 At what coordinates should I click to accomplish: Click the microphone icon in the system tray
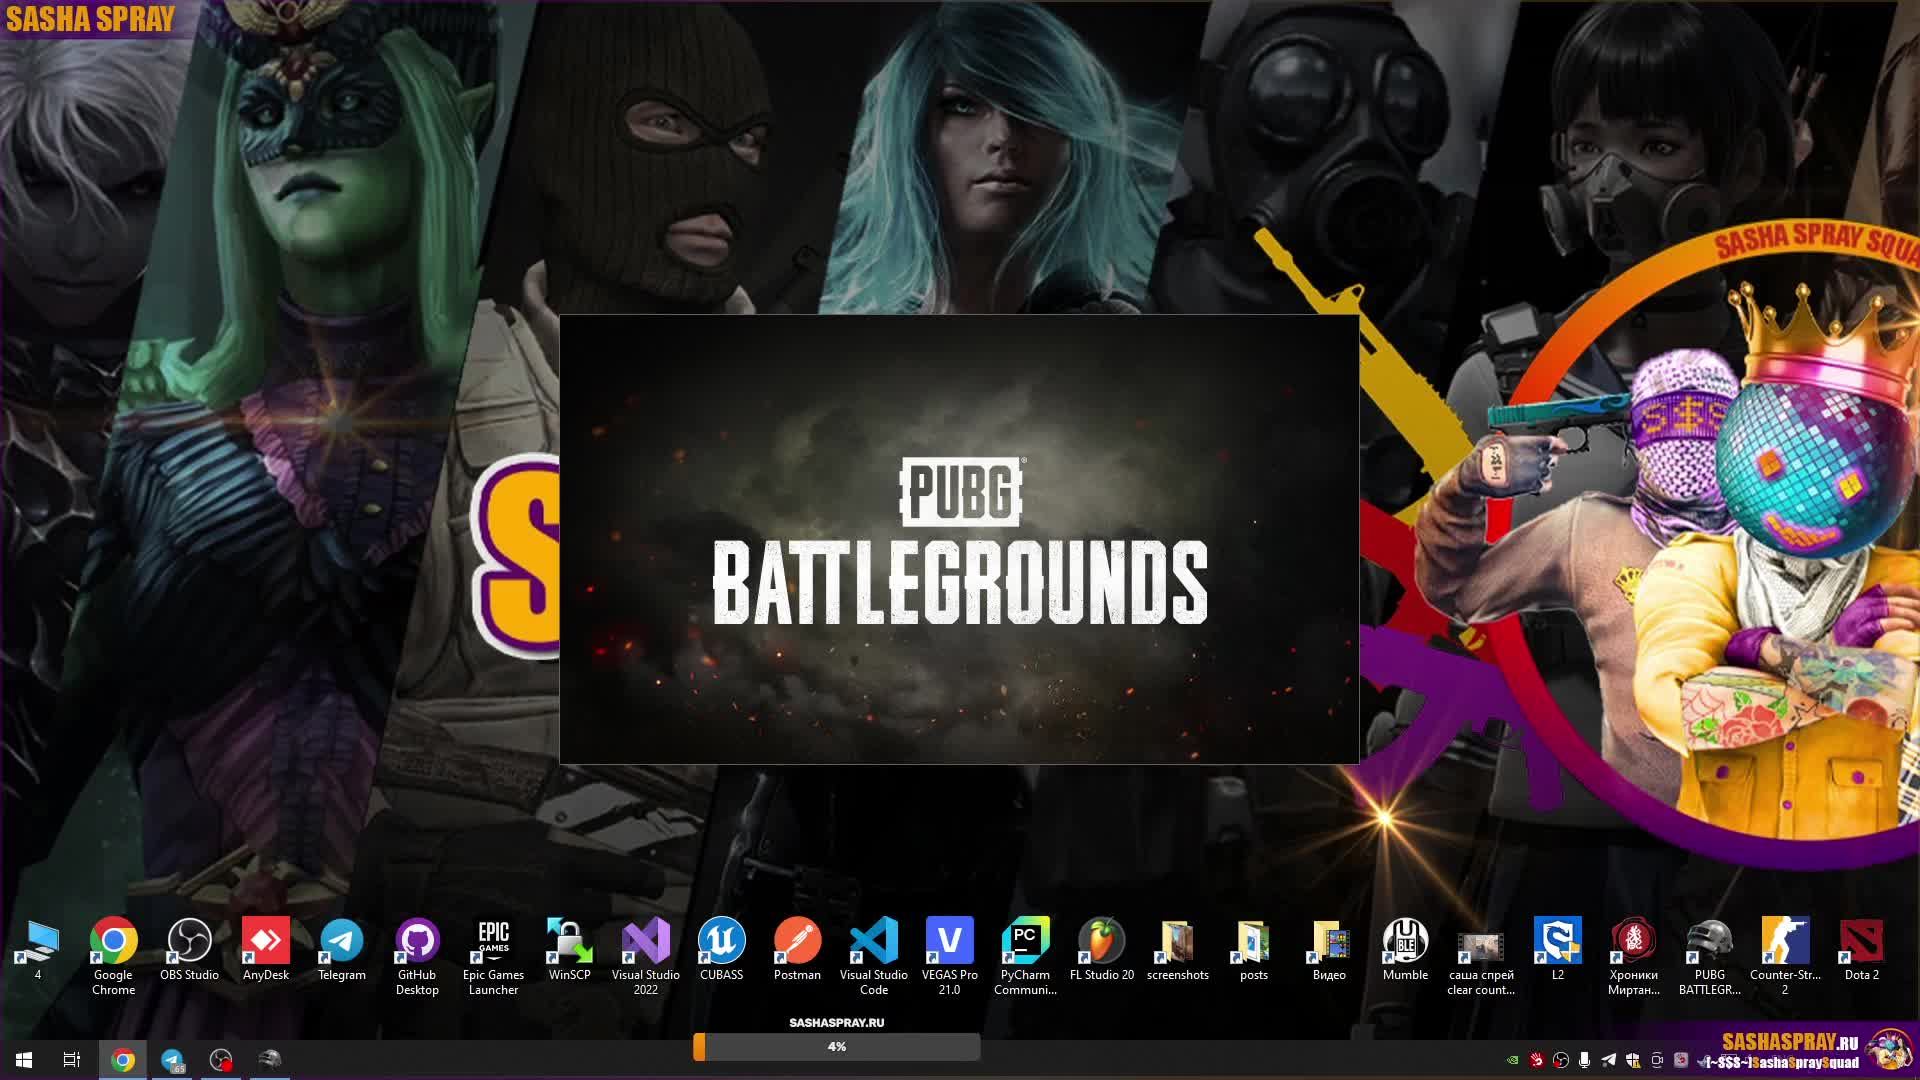(x=1584, y=1060)
